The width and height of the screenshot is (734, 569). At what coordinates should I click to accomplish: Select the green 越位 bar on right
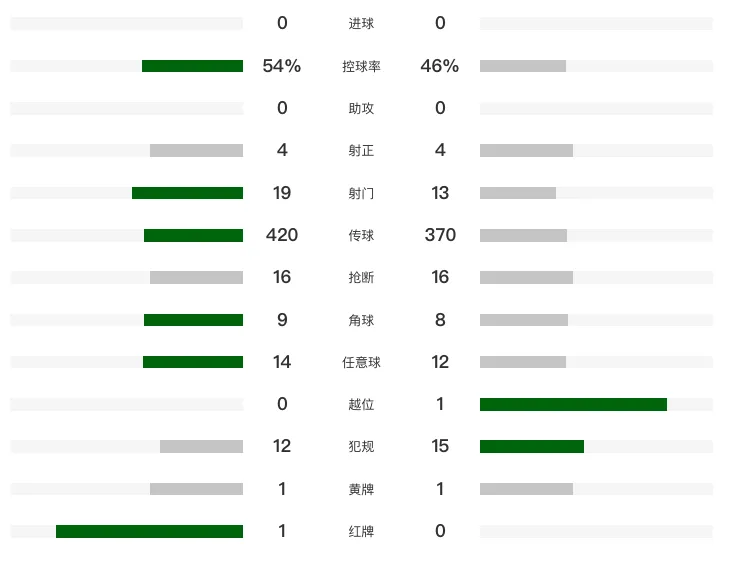point(573,404)
